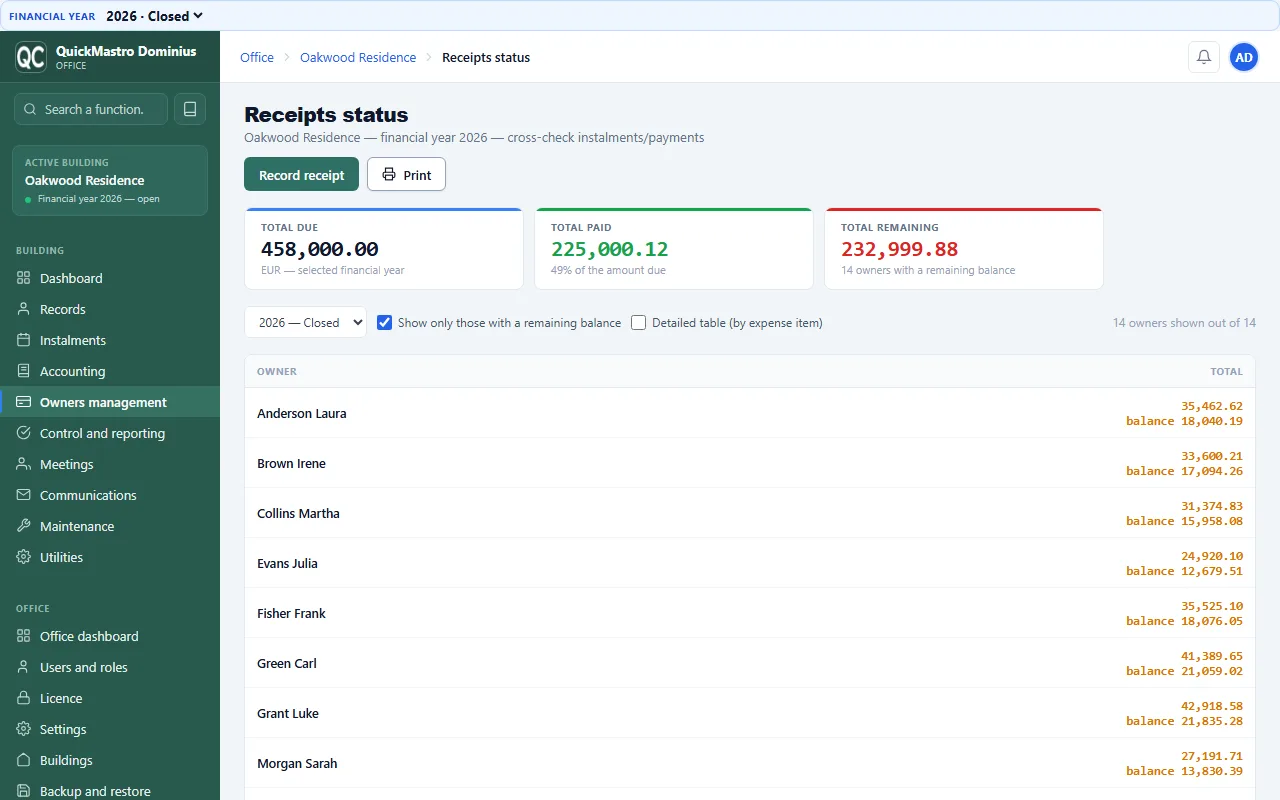Open the manual book icon beside search

(190, 109)
